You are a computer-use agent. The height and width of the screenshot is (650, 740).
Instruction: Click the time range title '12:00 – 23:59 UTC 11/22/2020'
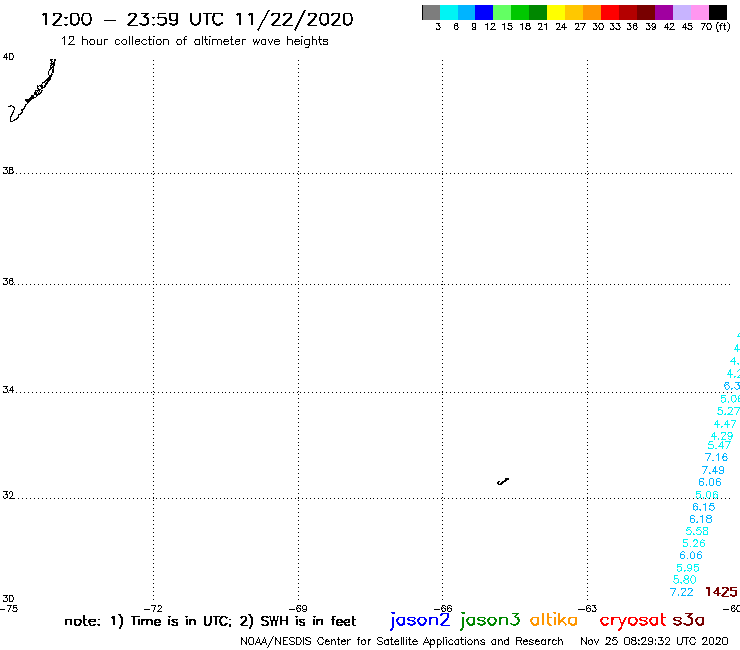tap(197, 19)
